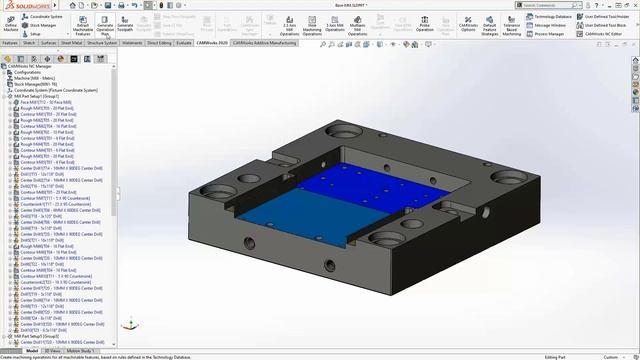The width and height of the screenshot is (640, 360).
Task: Open the Process Manager
Action: point(545,34)
